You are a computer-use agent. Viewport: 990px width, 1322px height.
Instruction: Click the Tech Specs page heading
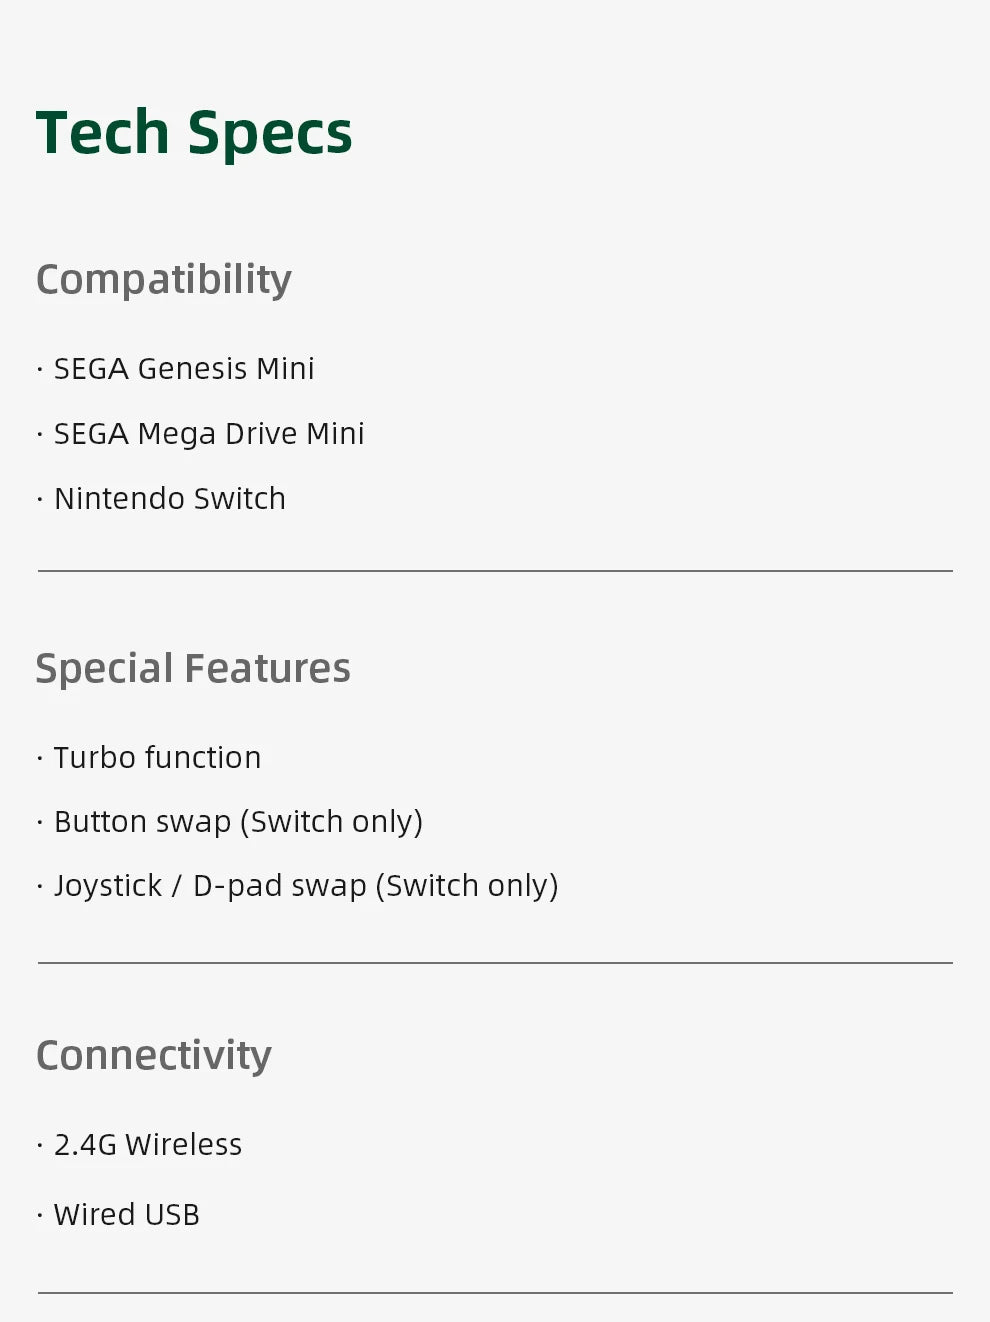(x=194, y=133)
